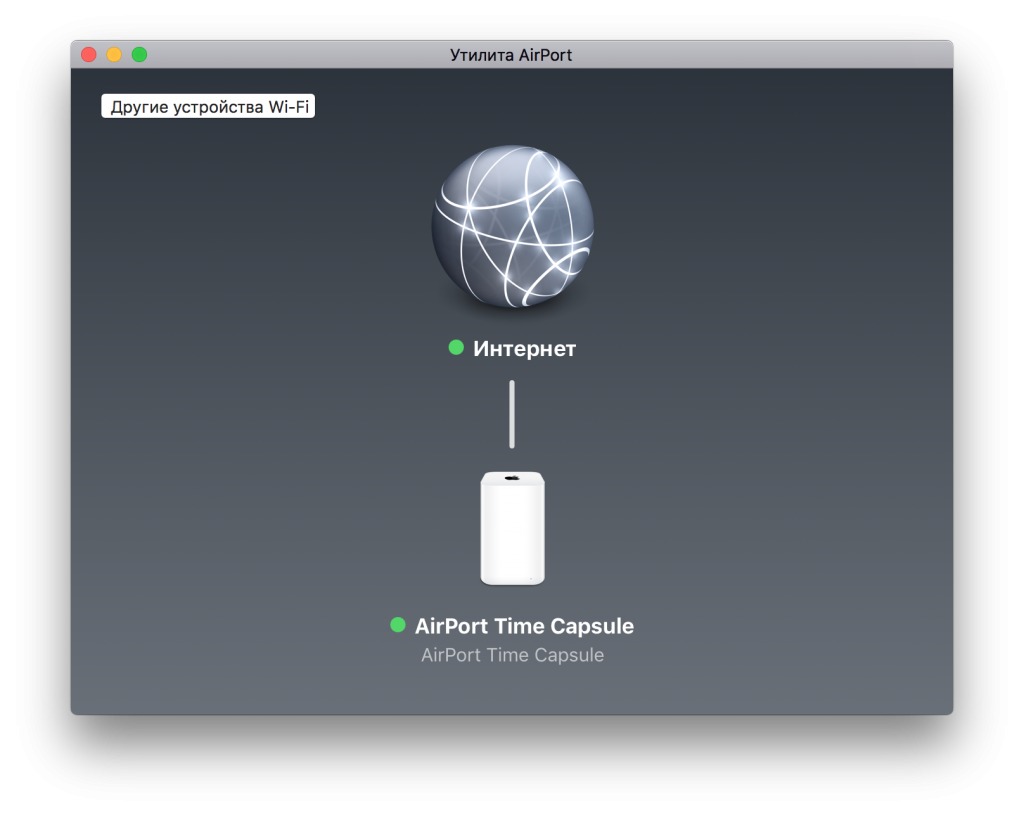Screen dimensions: 1024x816
Task: Click the green status dot beside AirPort Time Capsule
Action: click(x=398, y=625)
